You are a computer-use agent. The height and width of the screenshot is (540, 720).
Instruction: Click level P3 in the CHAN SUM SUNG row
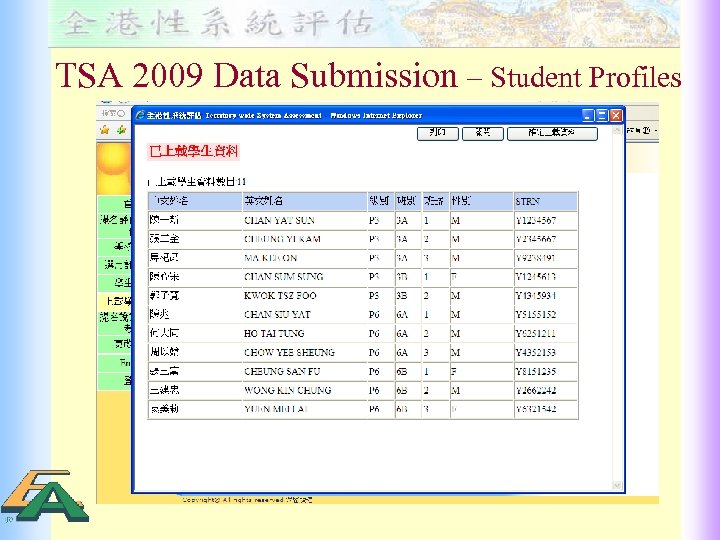click(x=374, y=277)
